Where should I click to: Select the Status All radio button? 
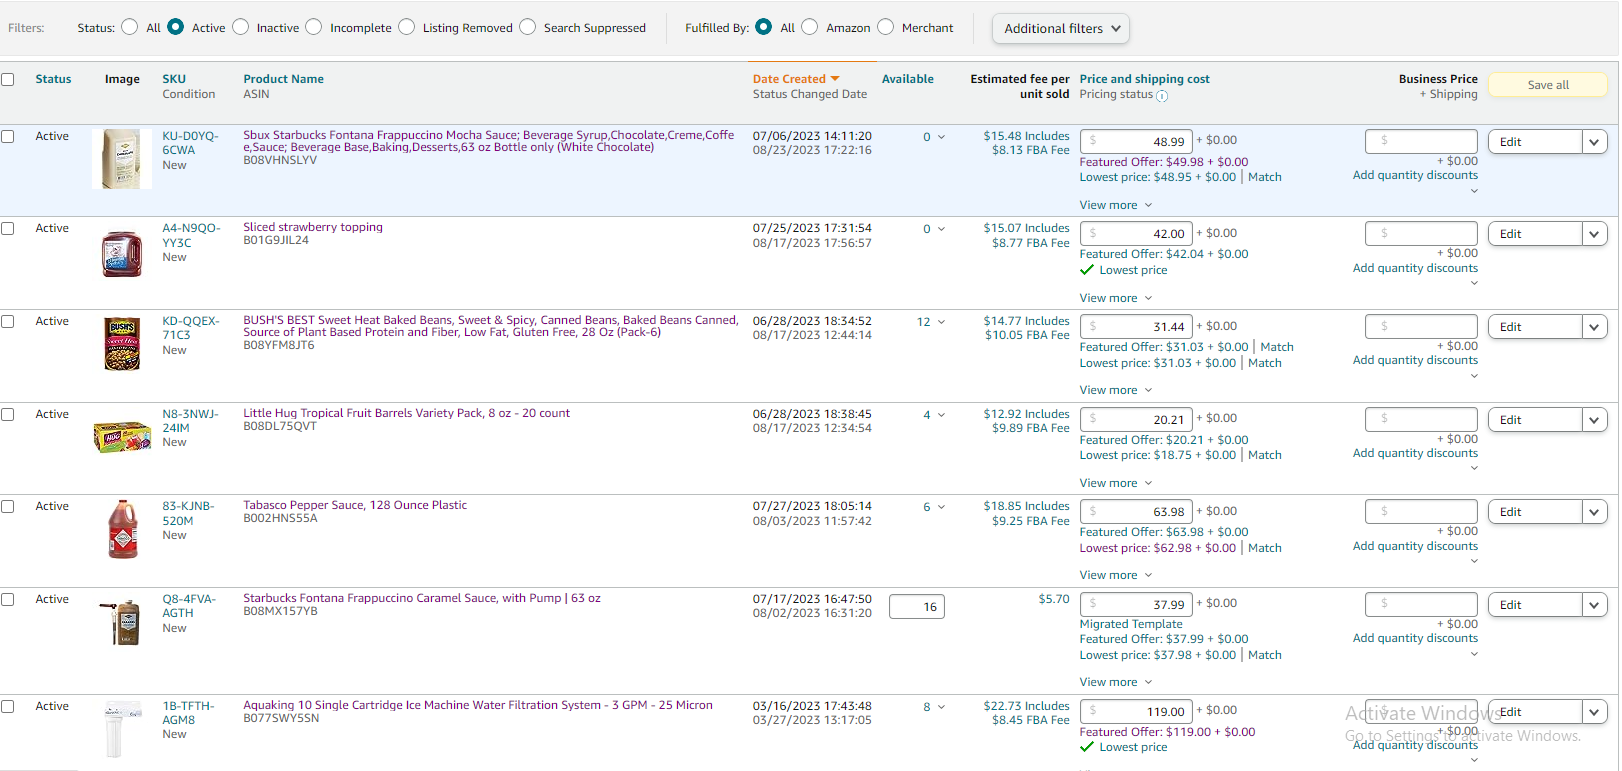pos(130,27)
